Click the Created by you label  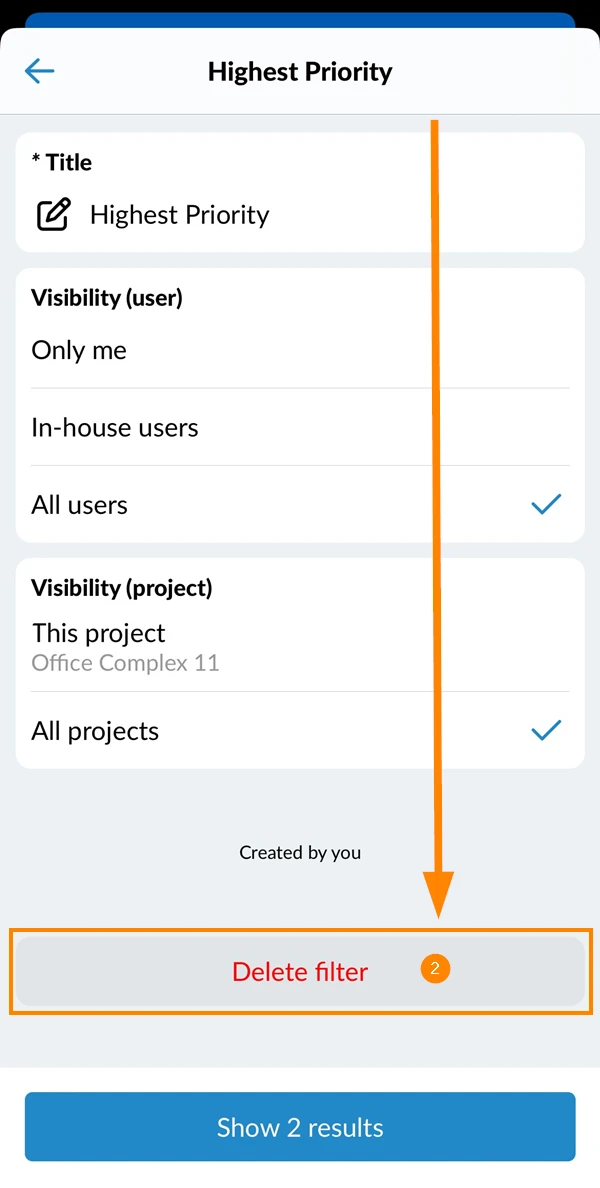pos(300,852)
